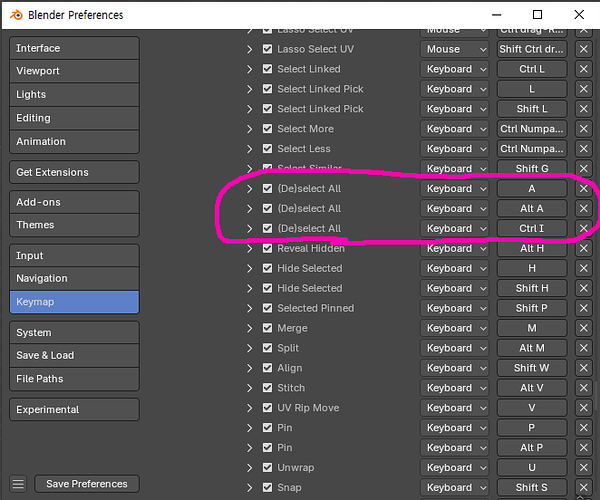600x500 pixels.
Task: Expand the Split keymap entry
Action: pos(249,348)
